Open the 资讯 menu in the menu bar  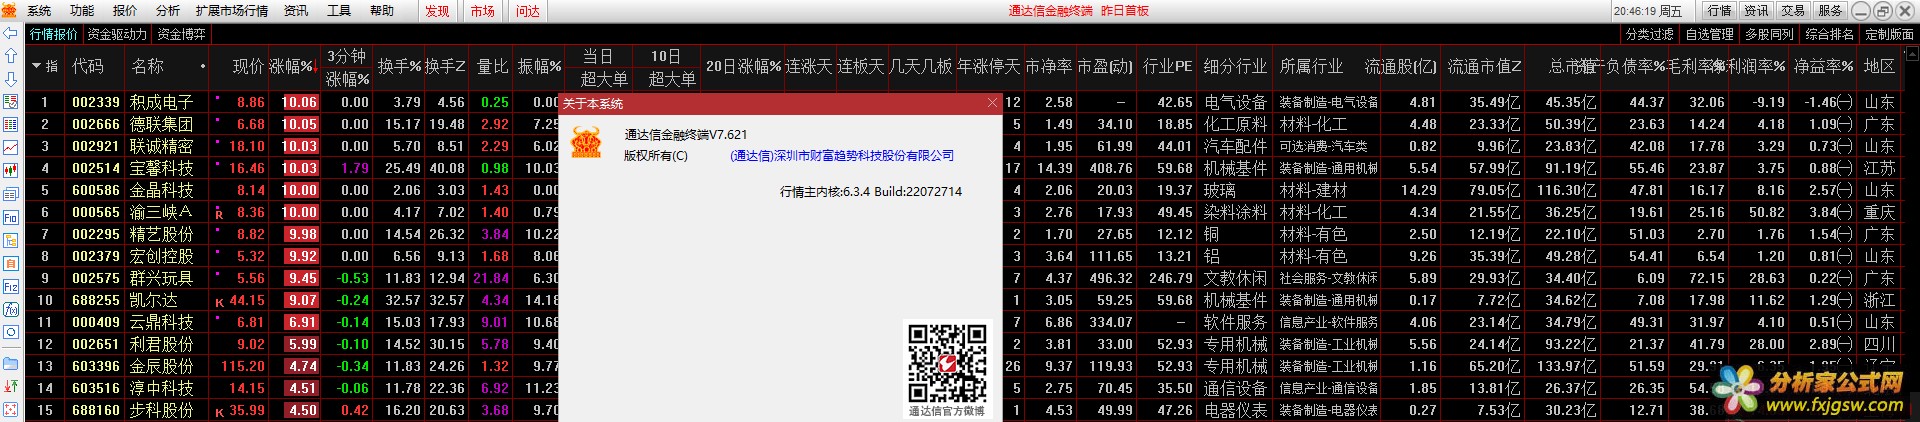click(x=296, y=11)
